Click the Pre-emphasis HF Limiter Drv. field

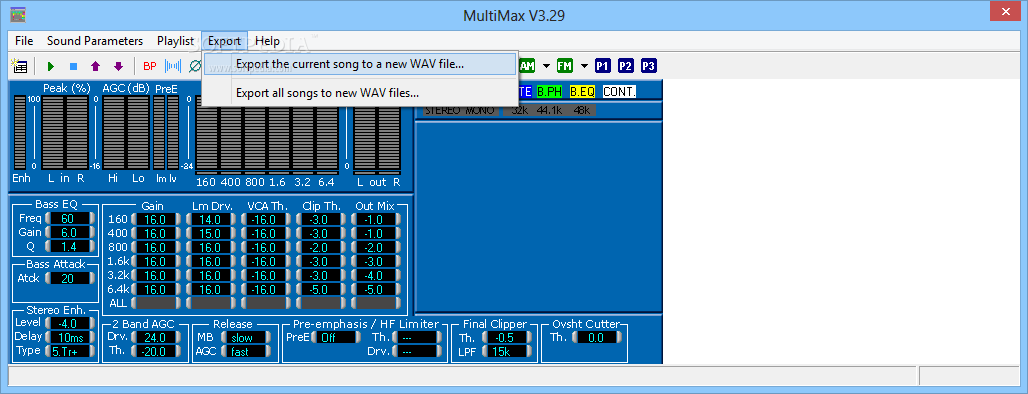(x=416, y=351)
